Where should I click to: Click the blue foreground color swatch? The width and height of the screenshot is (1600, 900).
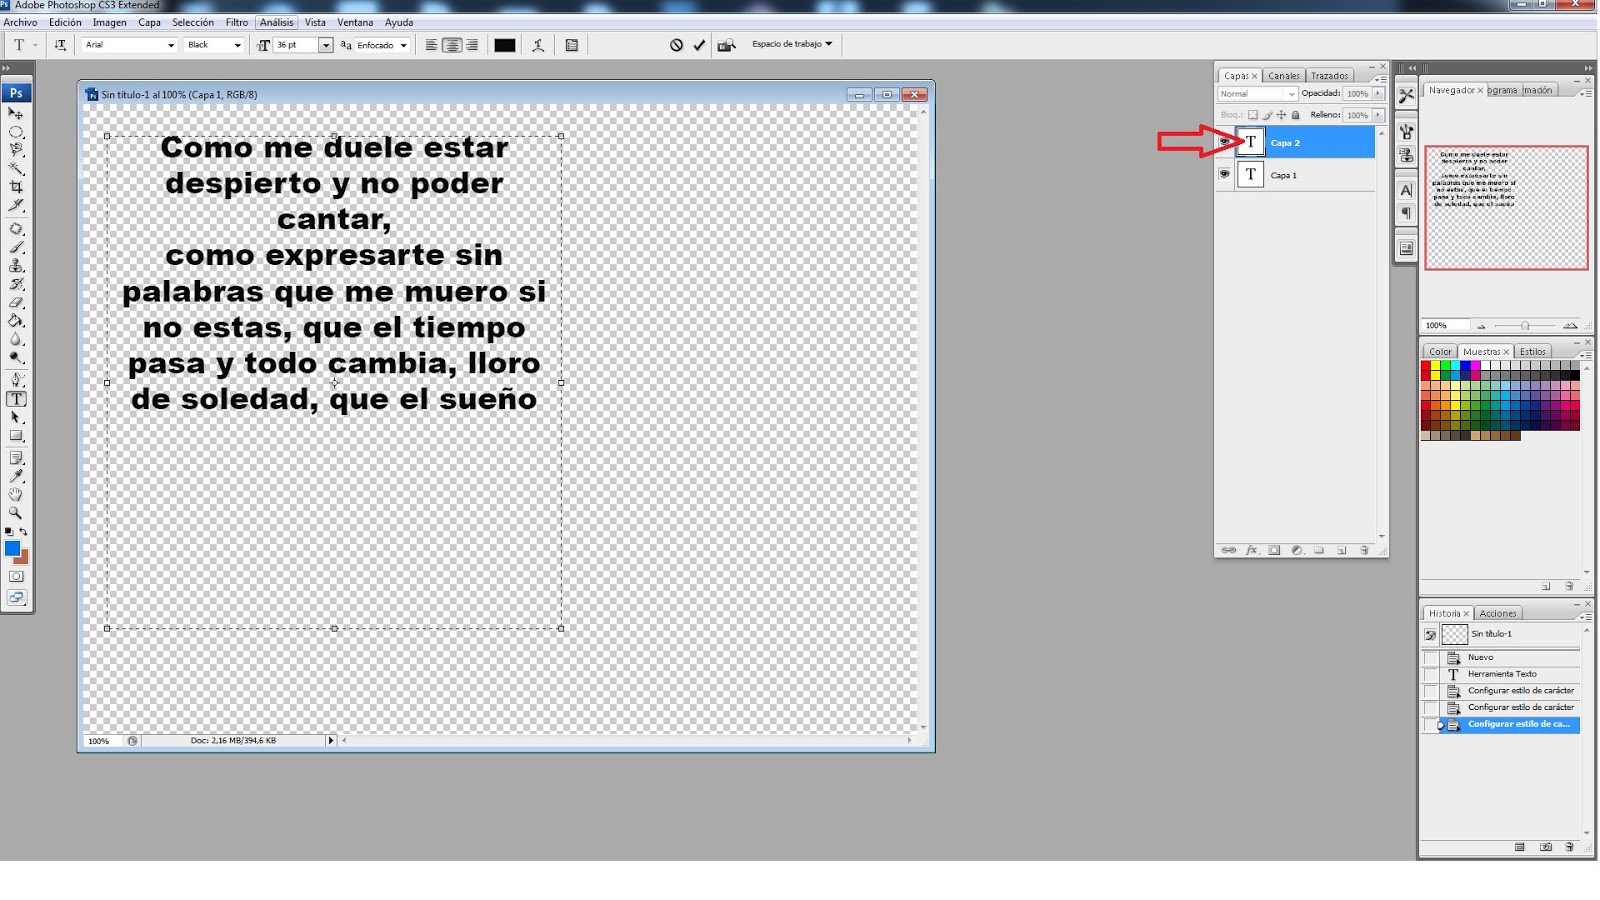tap(11, 548)
